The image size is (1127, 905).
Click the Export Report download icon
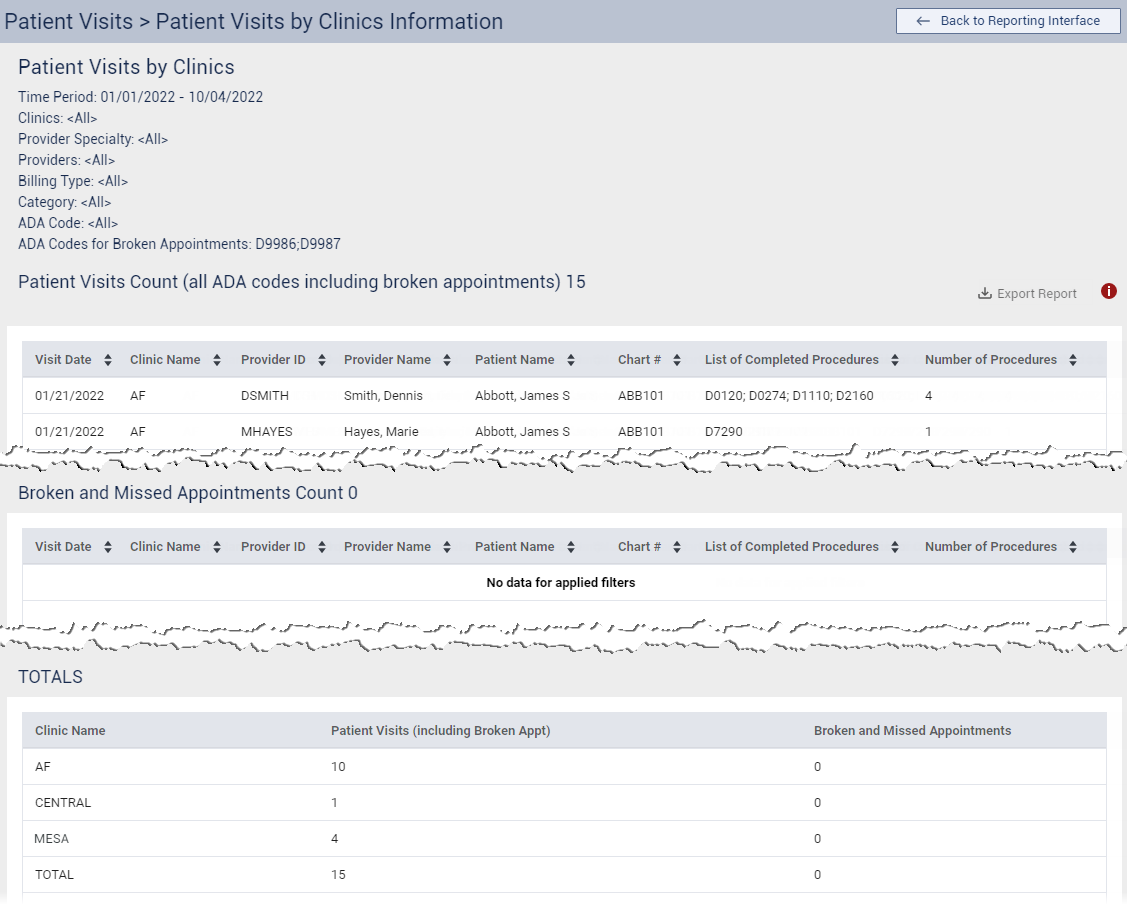[984, 294]
